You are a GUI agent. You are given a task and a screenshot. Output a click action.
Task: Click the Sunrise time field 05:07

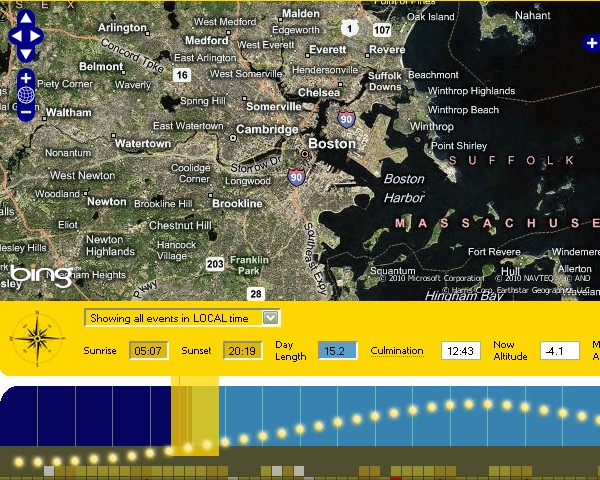[x=148, y=351]
